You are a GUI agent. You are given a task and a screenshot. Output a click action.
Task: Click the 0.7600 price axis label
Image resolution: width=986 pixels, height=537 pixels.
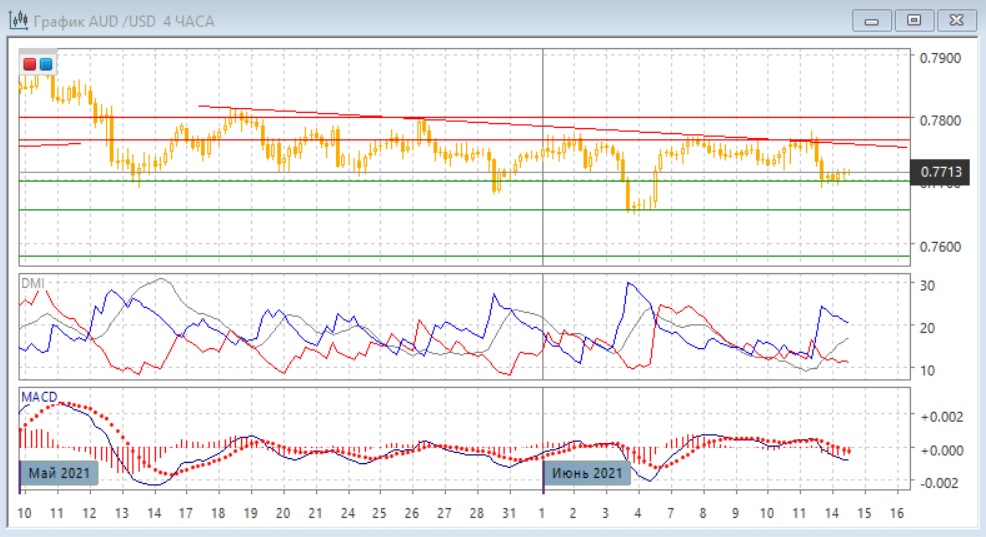pyautogui.click(x=940, y=247)
